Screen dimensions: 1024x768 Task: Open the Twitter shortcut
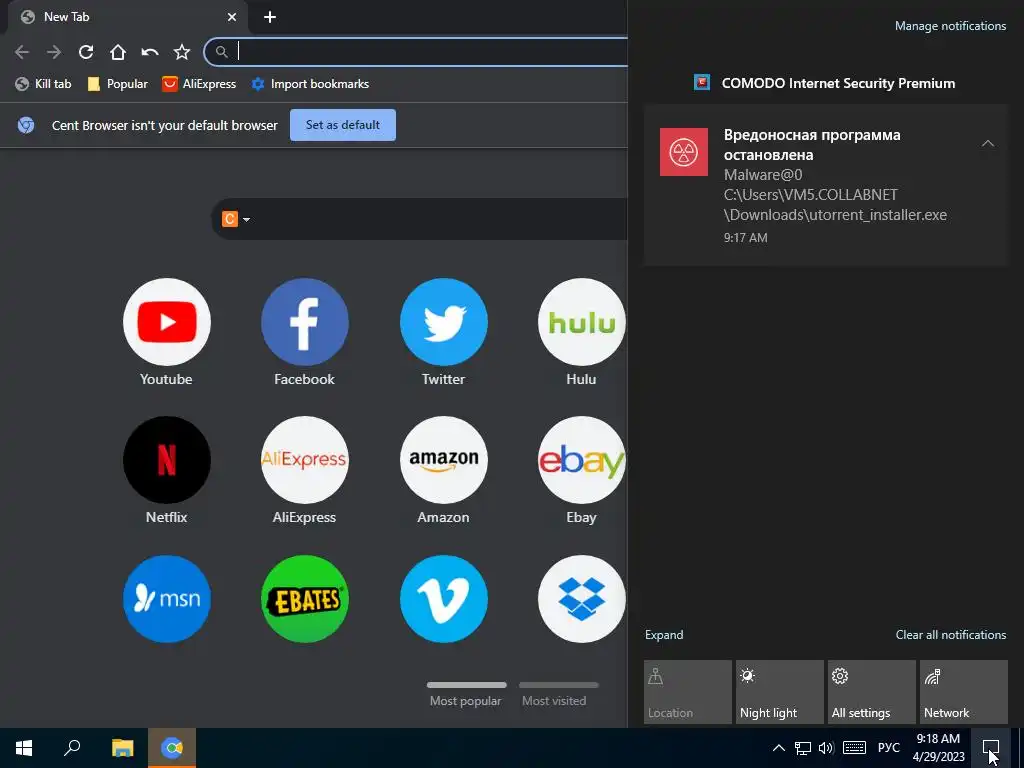[x=443, y=322]
